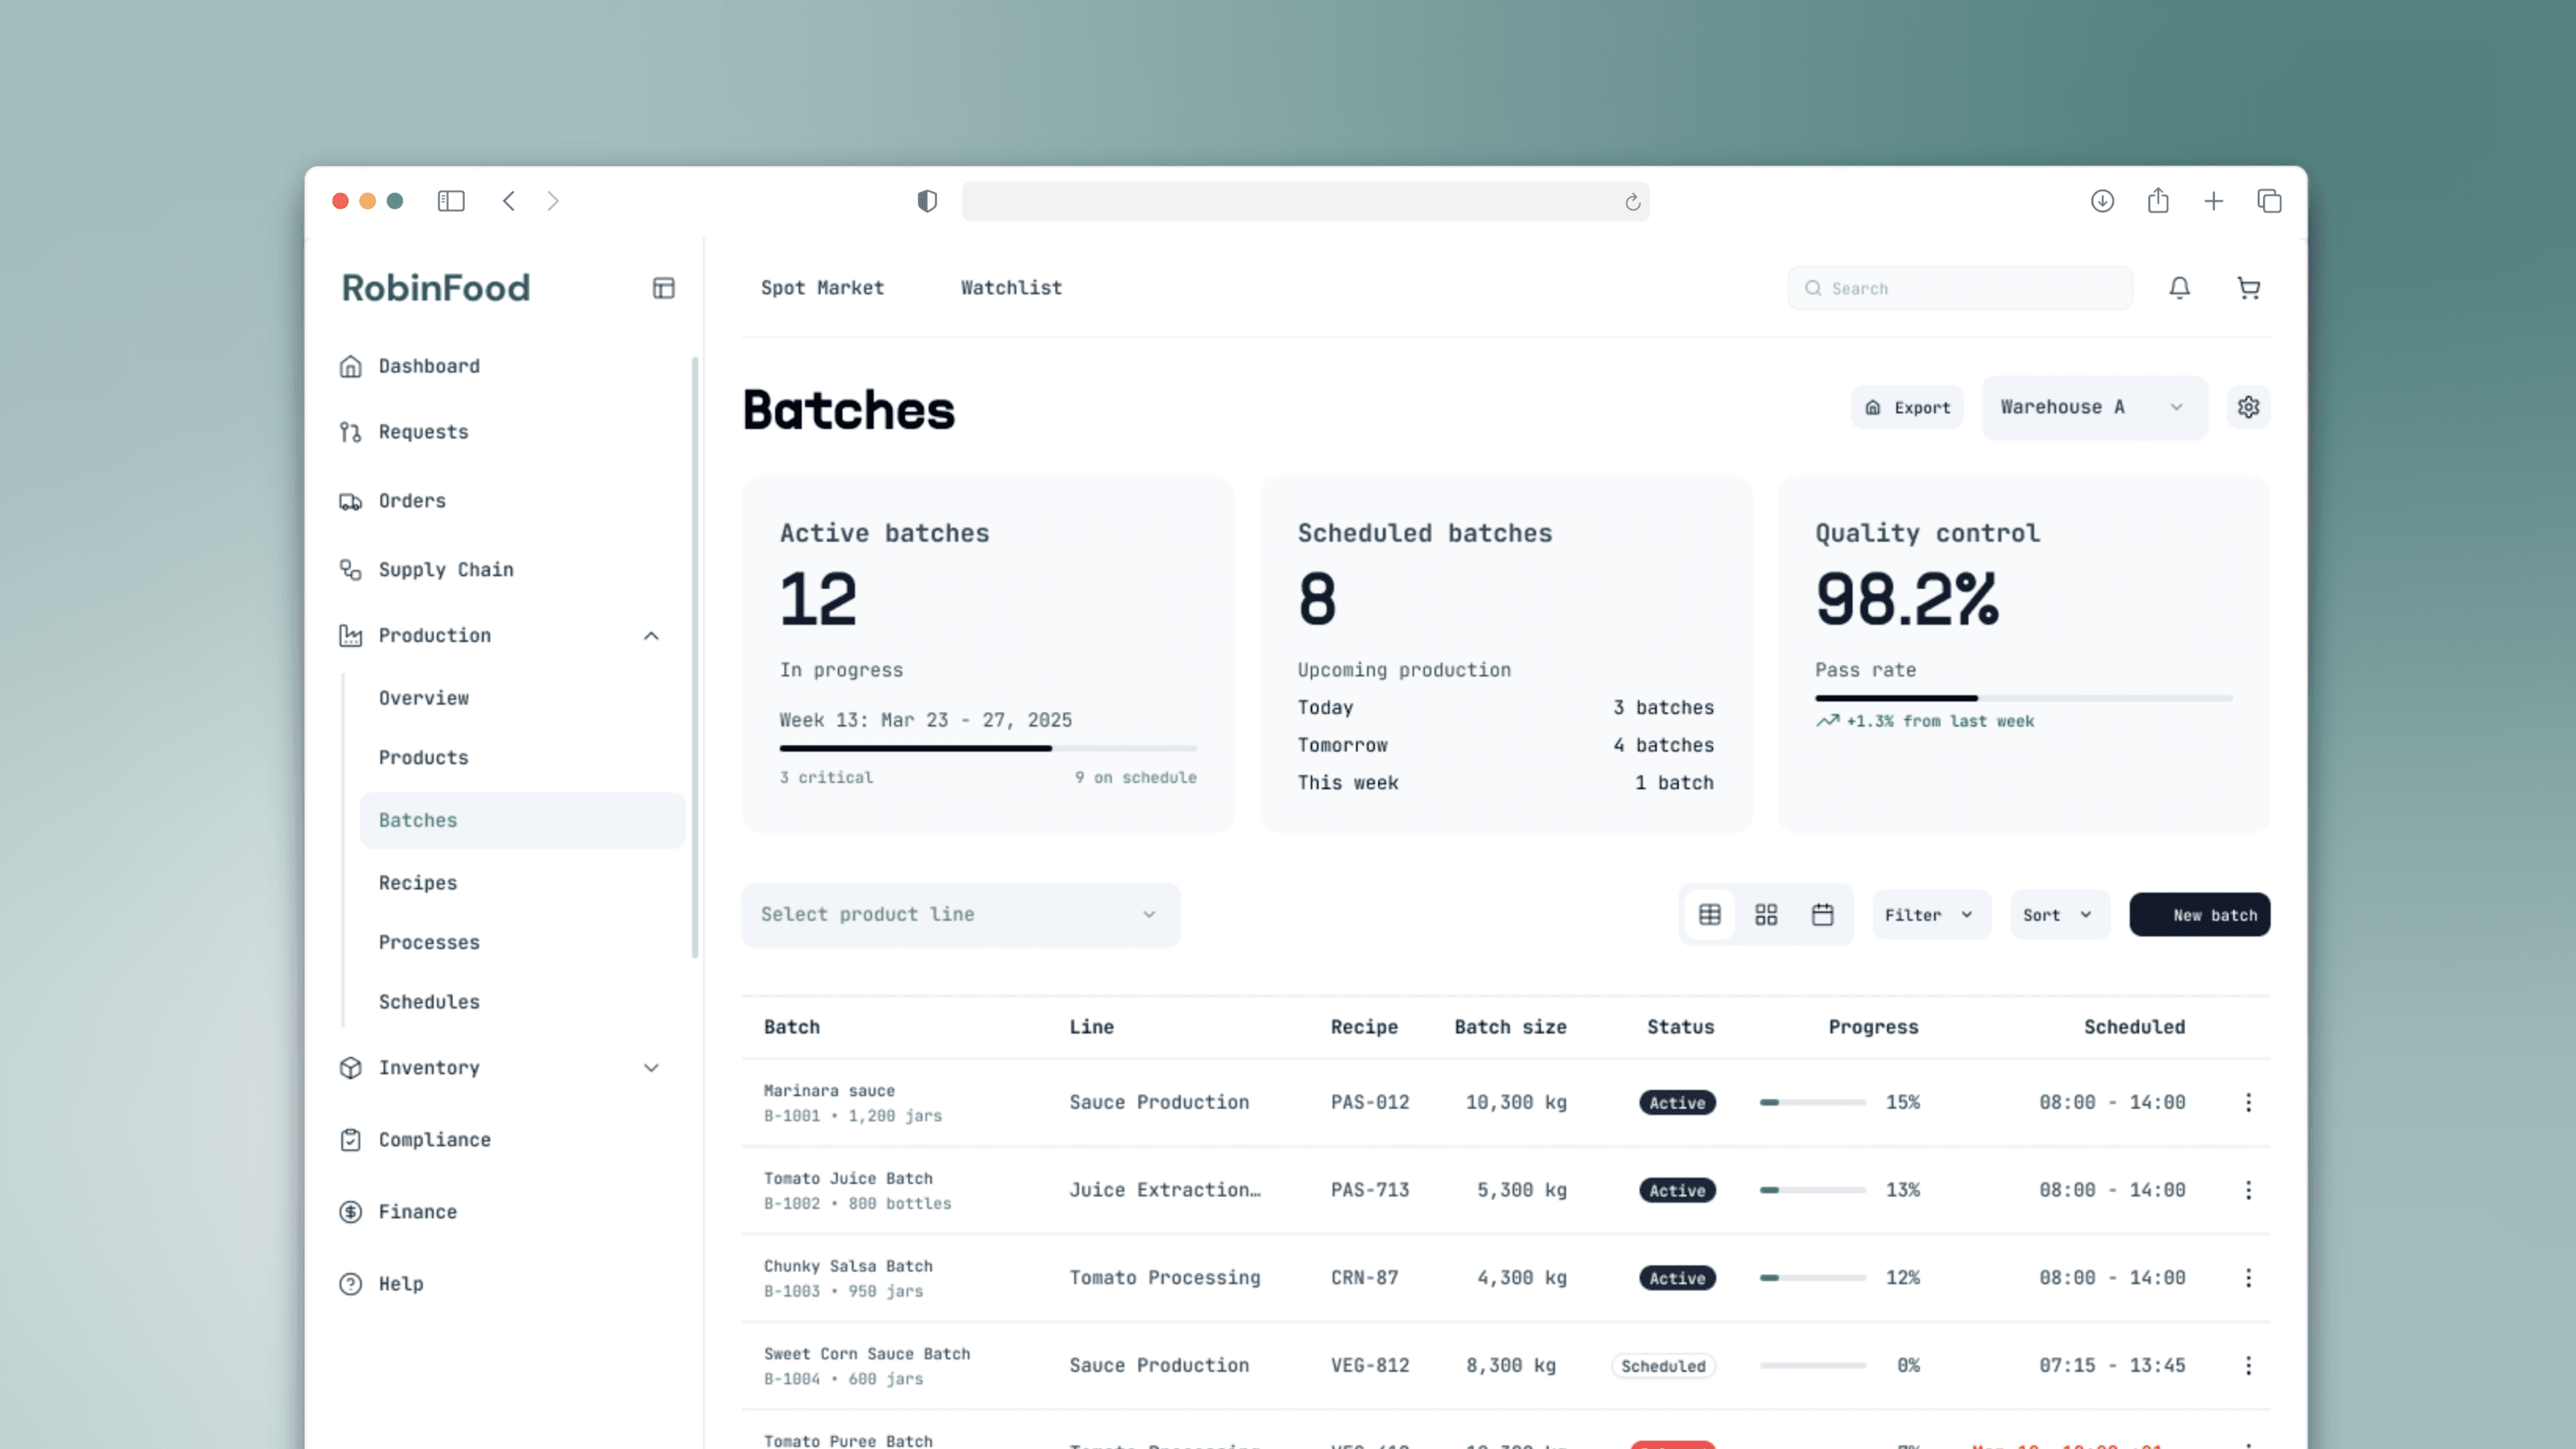Switch to grid card view

click(x=1766, y=915)
